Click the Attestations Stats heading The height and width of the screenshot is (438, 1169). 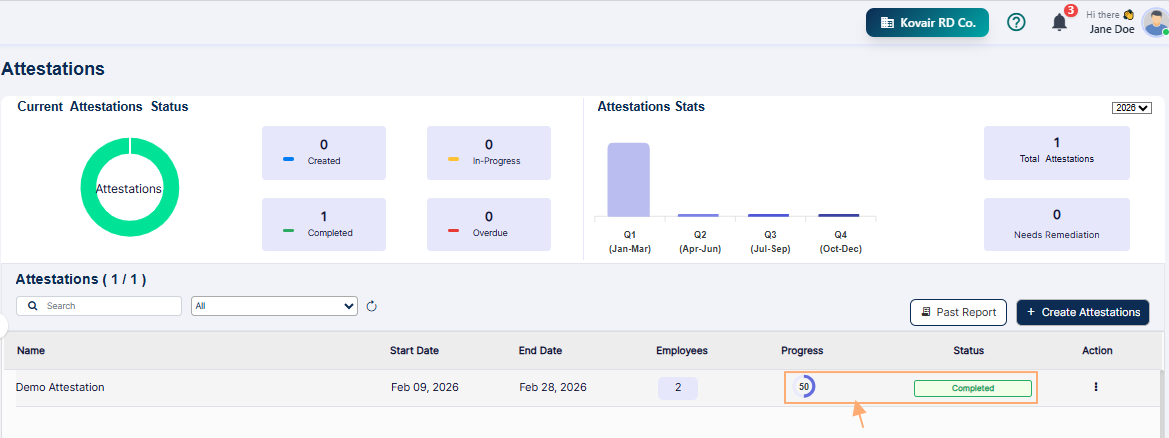pyautogui.click(x=651, y=107)
